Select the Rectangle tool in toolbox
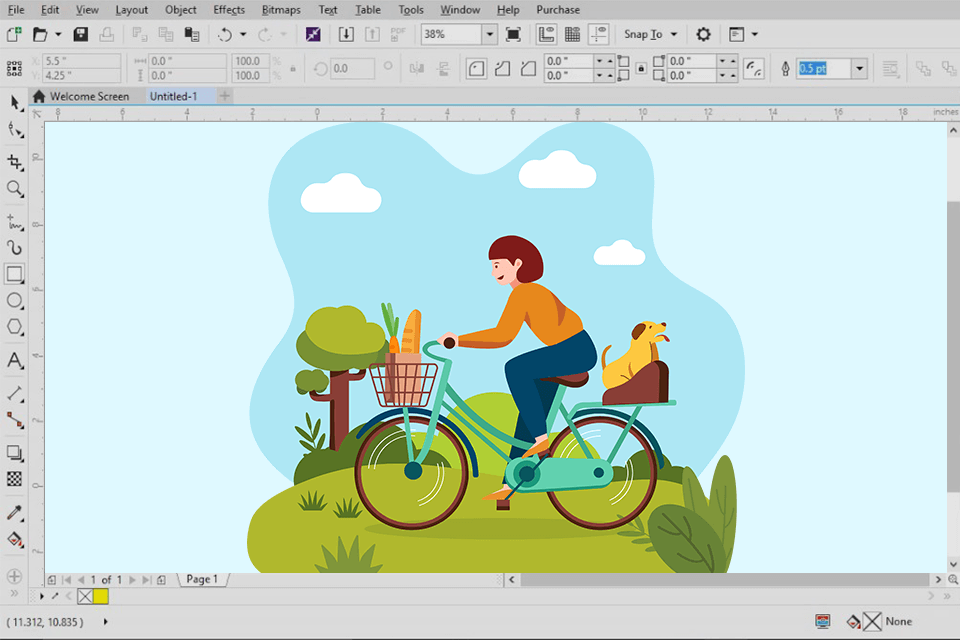Screen dimensions: 960x640 pyautogui.click(x=14, y=274)
